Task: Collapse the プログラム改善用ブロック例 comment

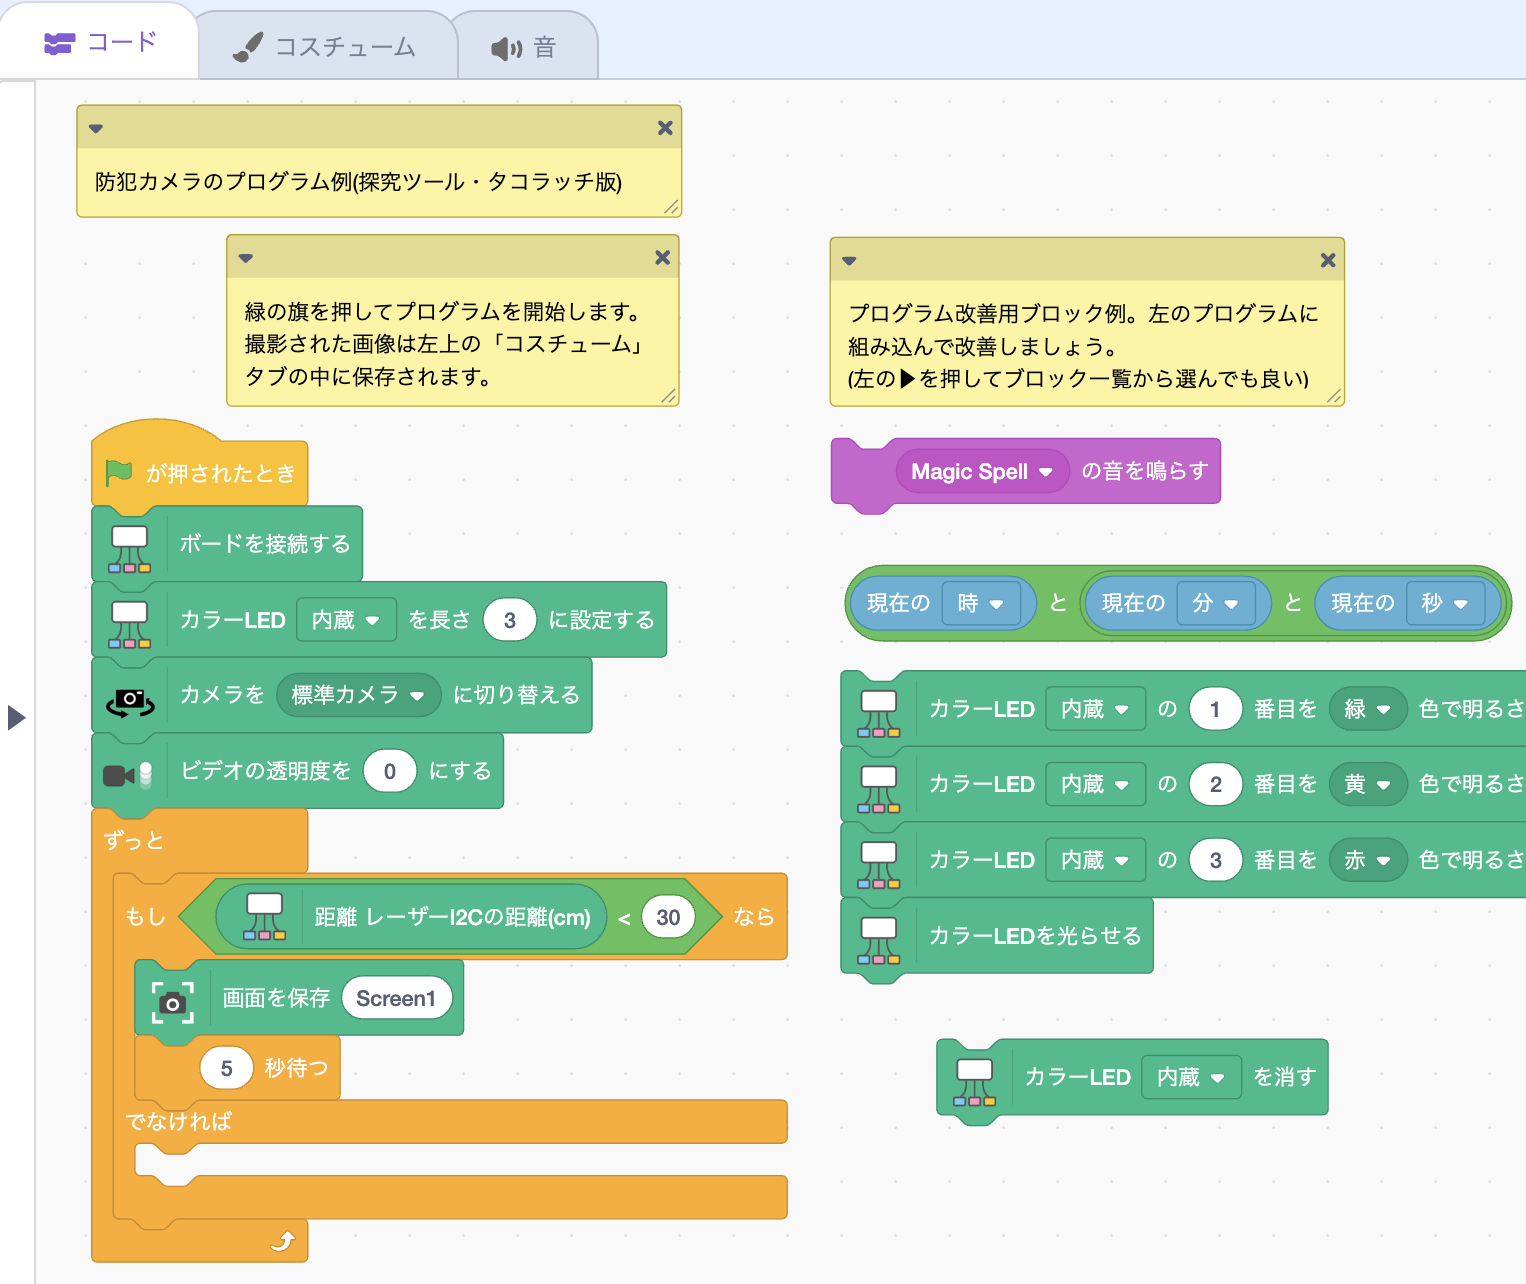Action: [x=849, y=260]
